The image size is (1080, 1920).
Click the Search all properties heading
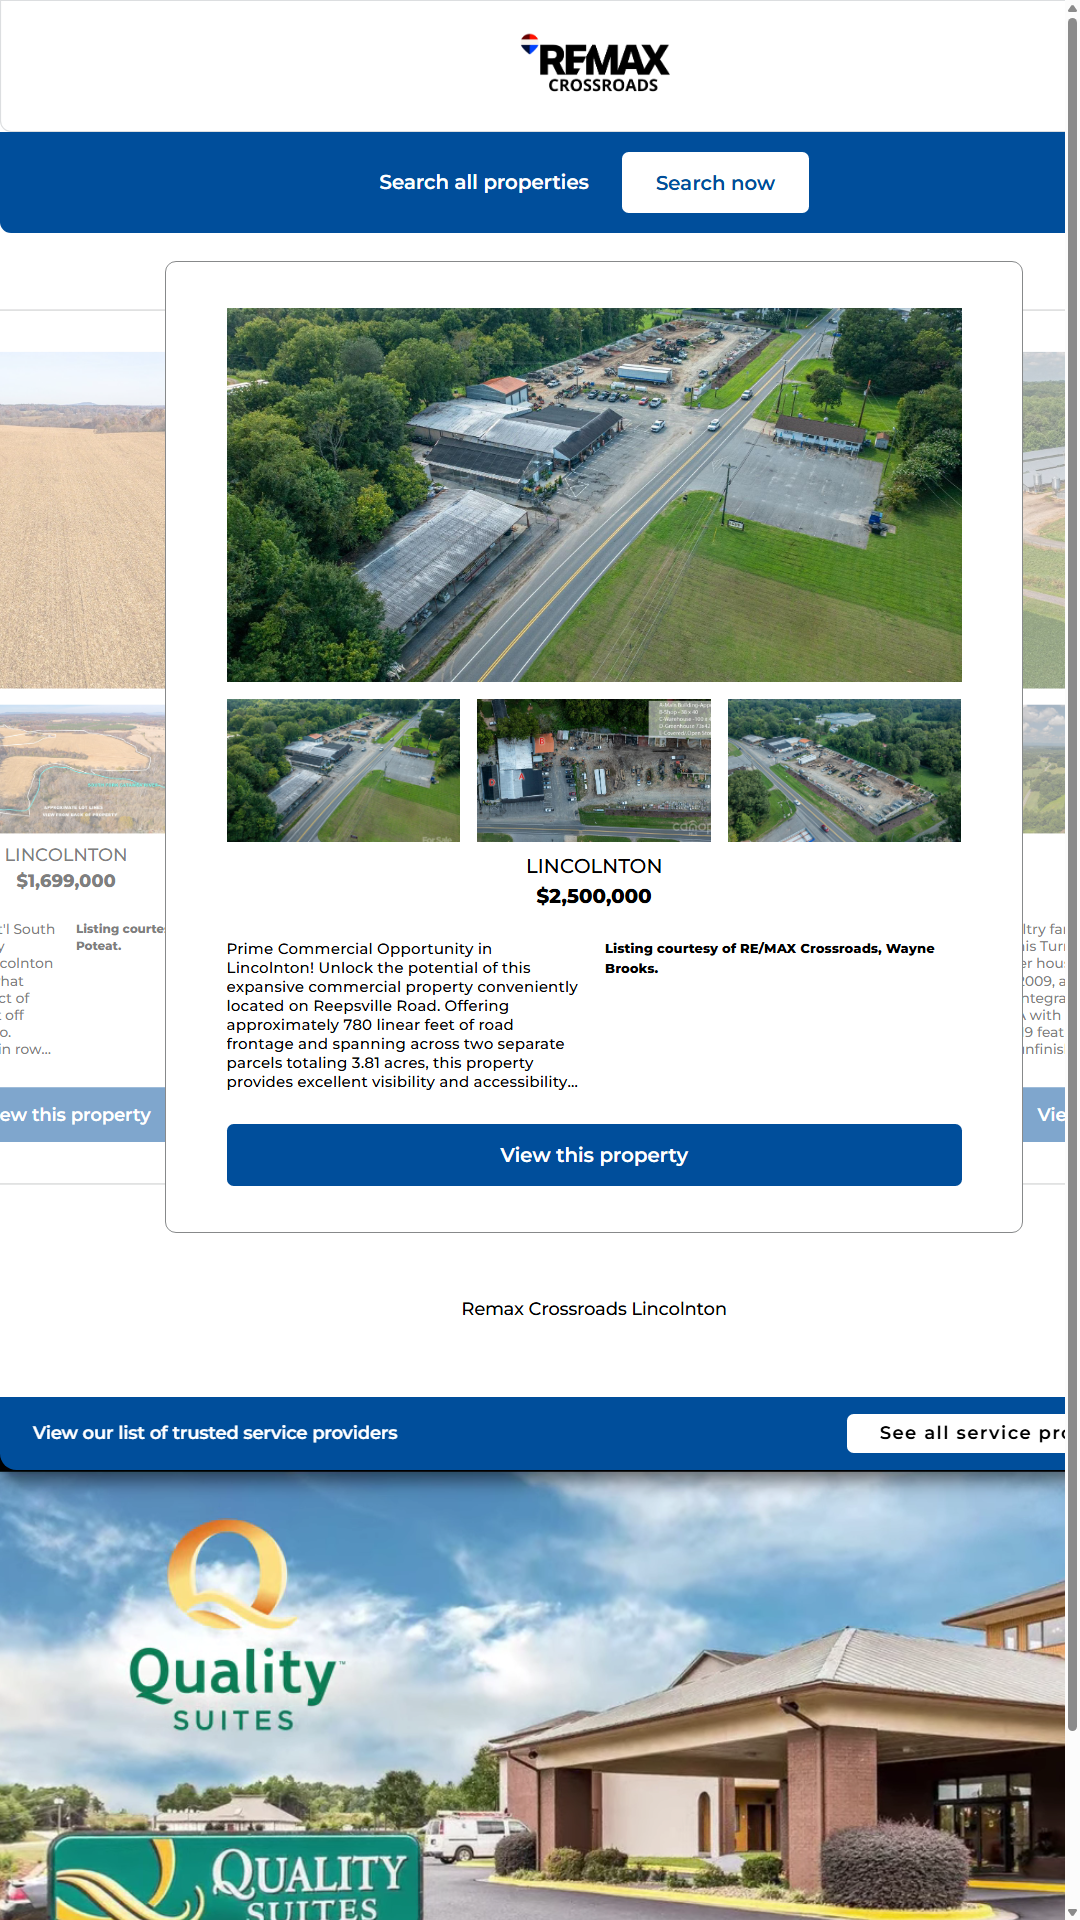click(x=483, y=183)
